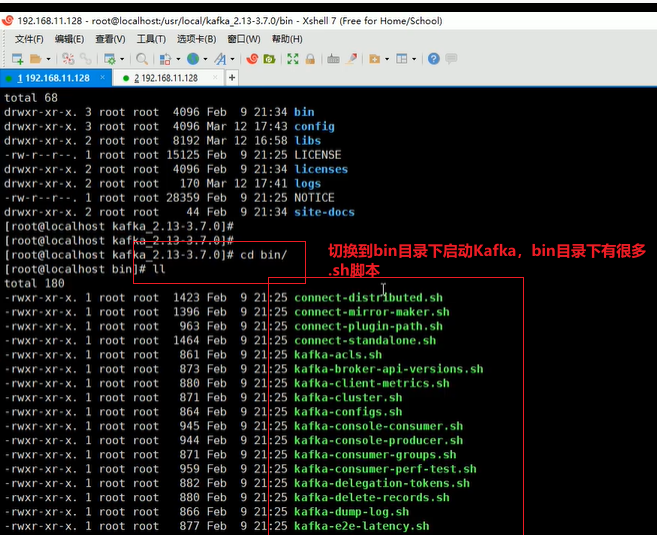657x535 pixels.
Task: Click the Disconnect toolbar icon
Action: tap(68, 59)
